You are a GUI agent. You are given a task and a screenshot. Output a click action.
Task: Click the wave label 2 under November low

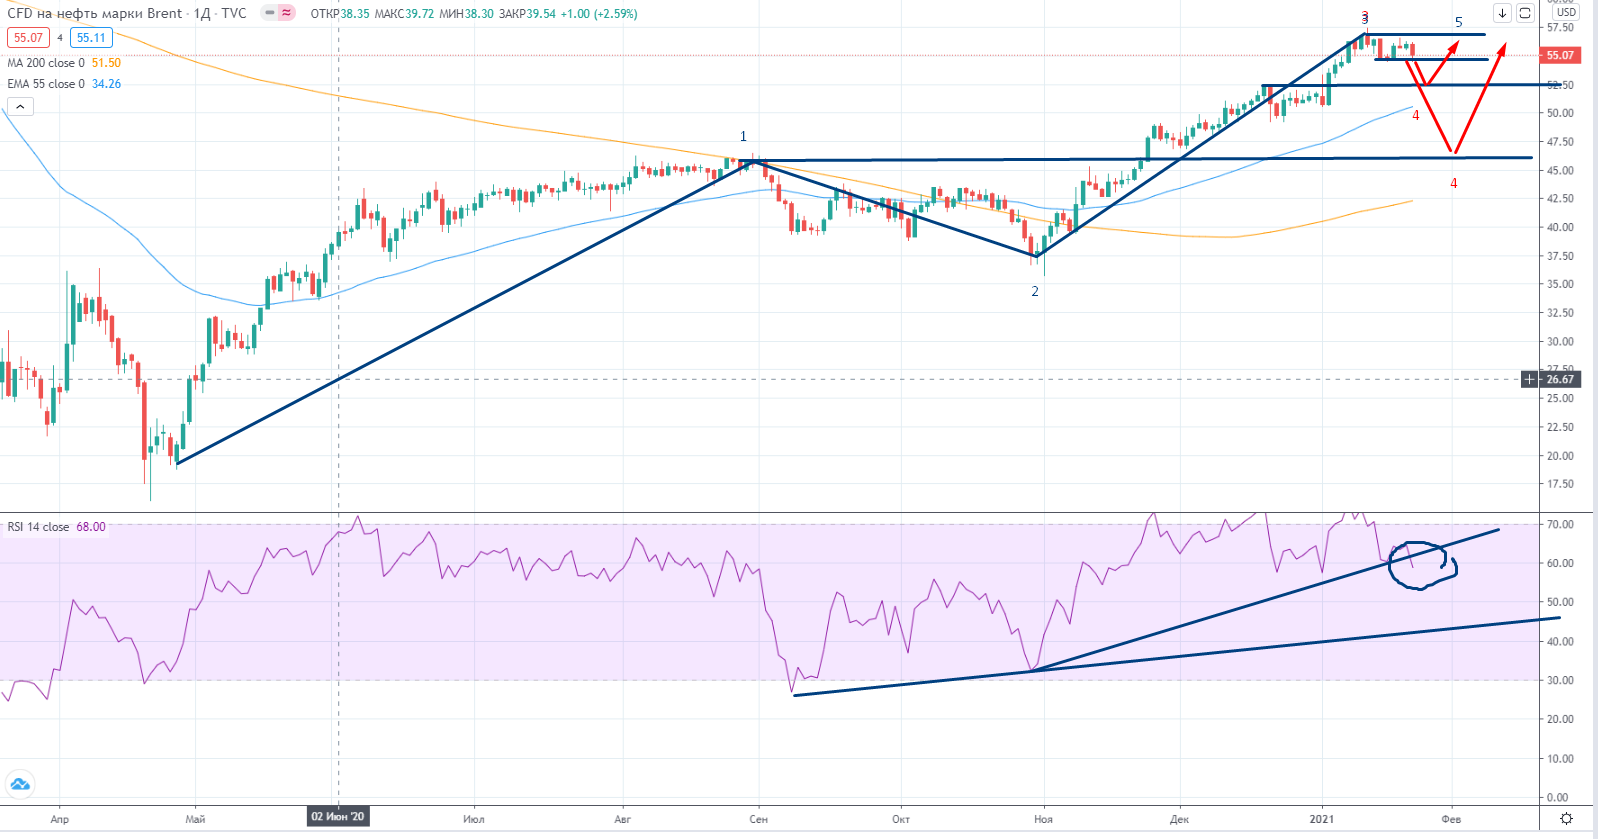1035,291
